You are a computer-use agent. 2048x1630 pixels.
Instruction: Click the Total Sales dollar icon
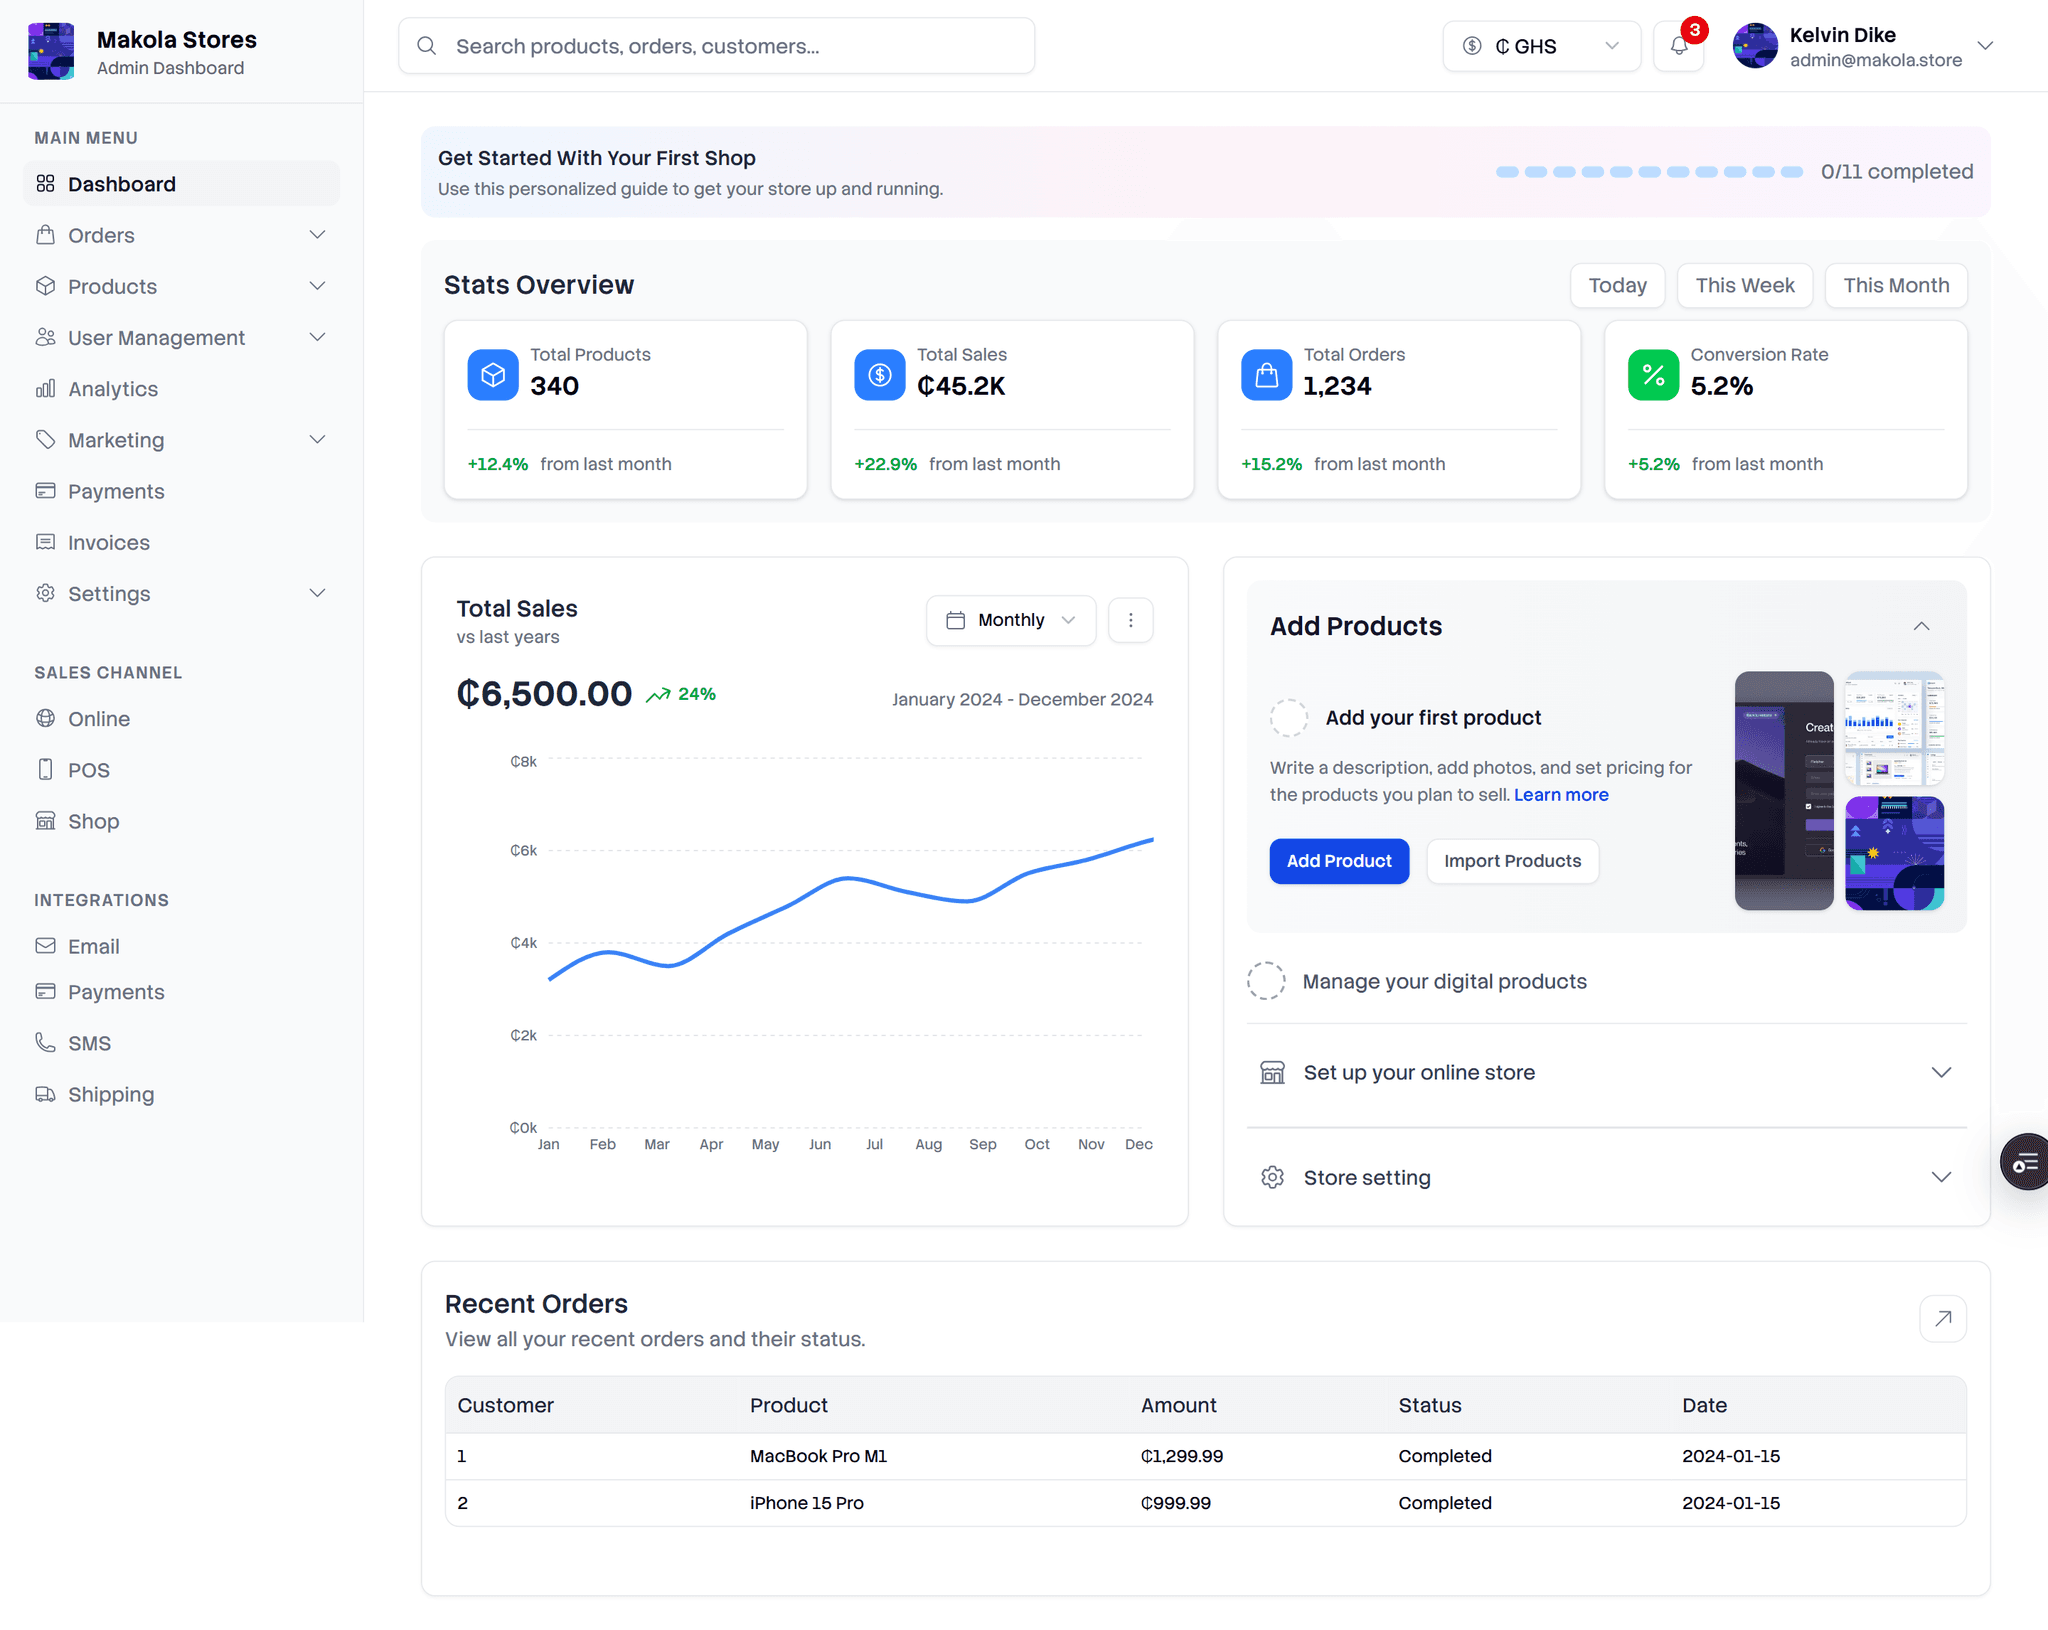click(880, 375)
